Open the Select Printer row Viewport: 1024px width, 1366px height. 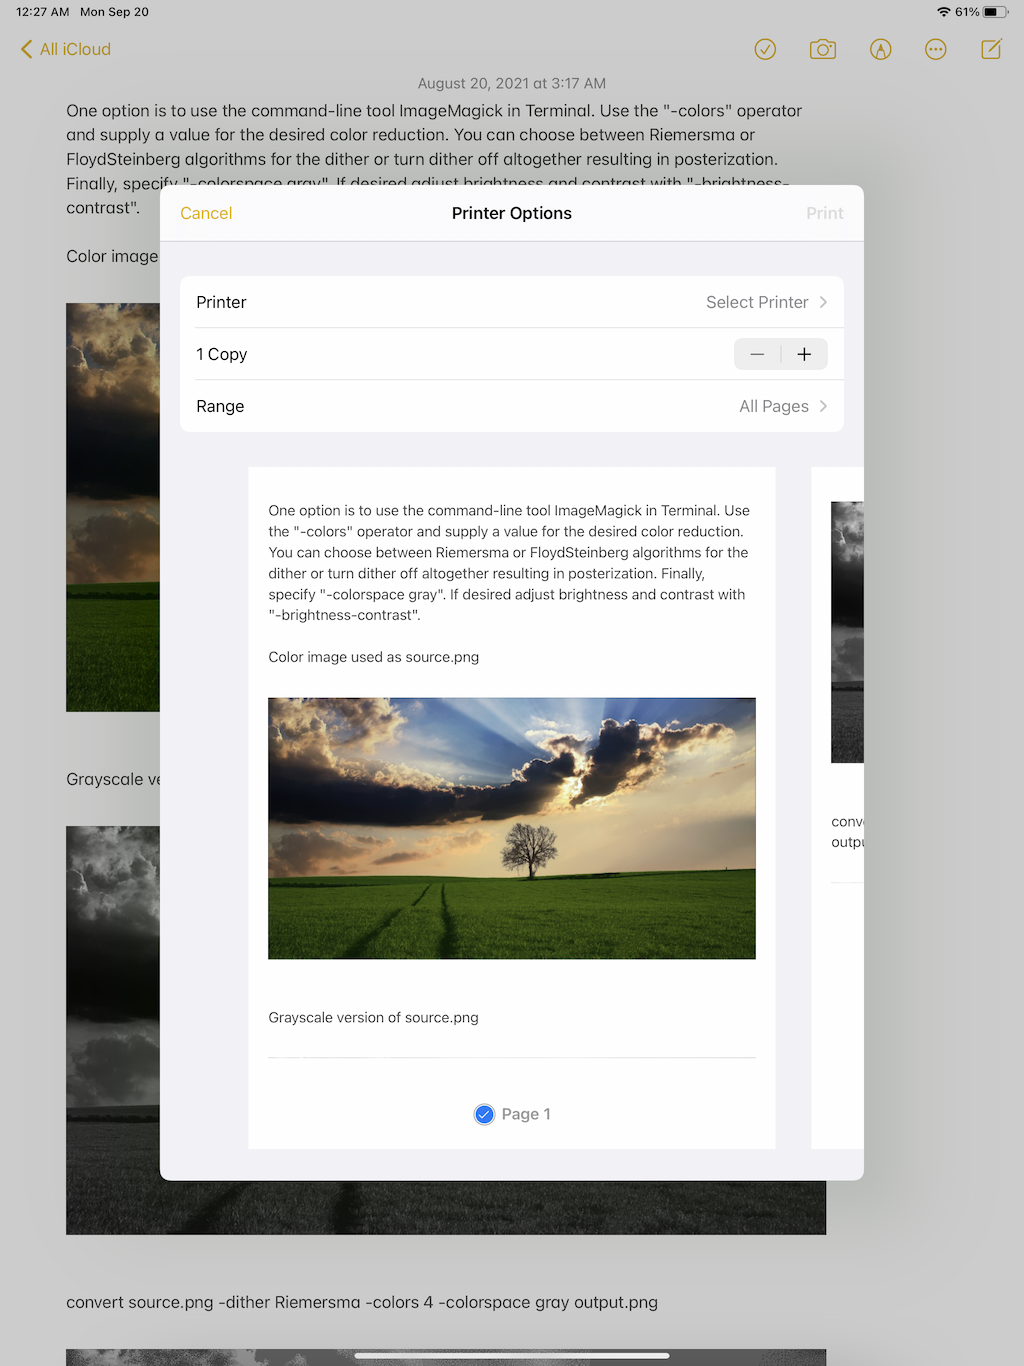[x=512, y=302]
